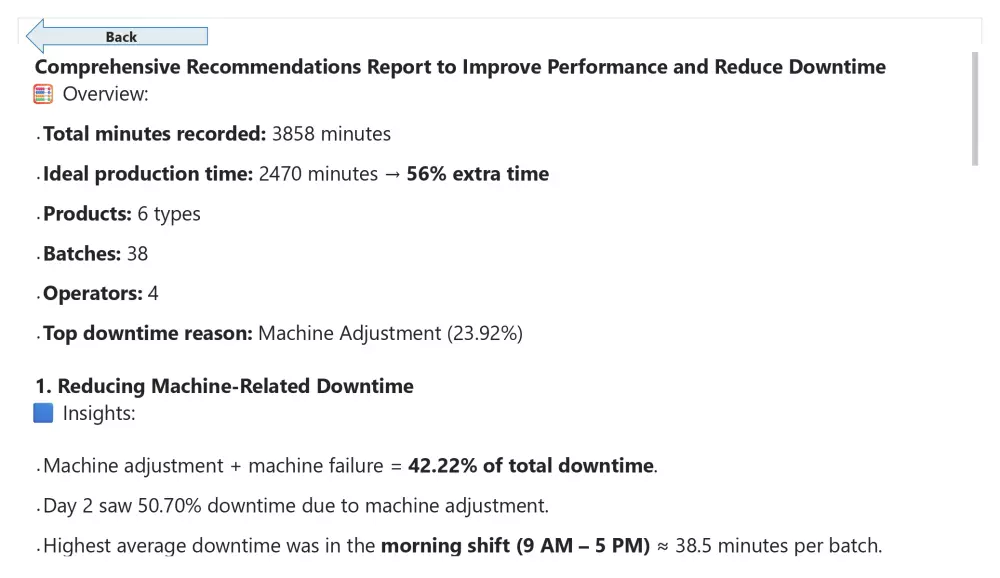Screen dimensions: 1000x578
Task: Click the Back arrow button
Action: (x=117, y=37)
